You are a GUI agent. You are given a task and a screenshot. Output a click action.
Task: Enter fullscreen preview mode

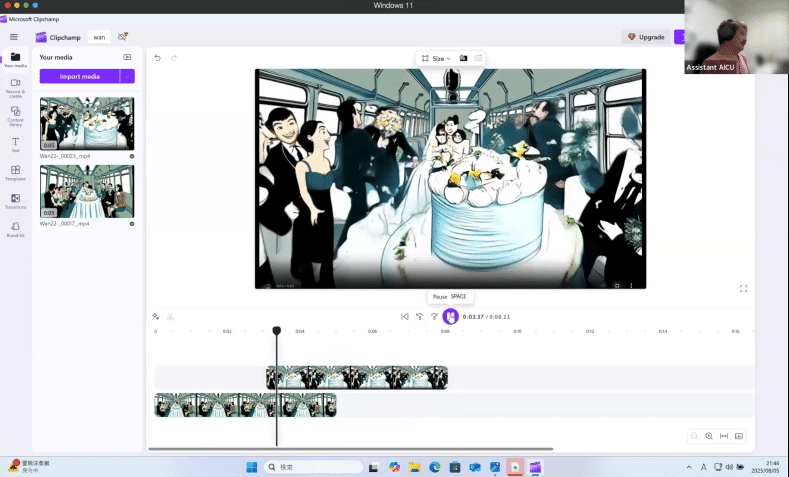[743, 288]
